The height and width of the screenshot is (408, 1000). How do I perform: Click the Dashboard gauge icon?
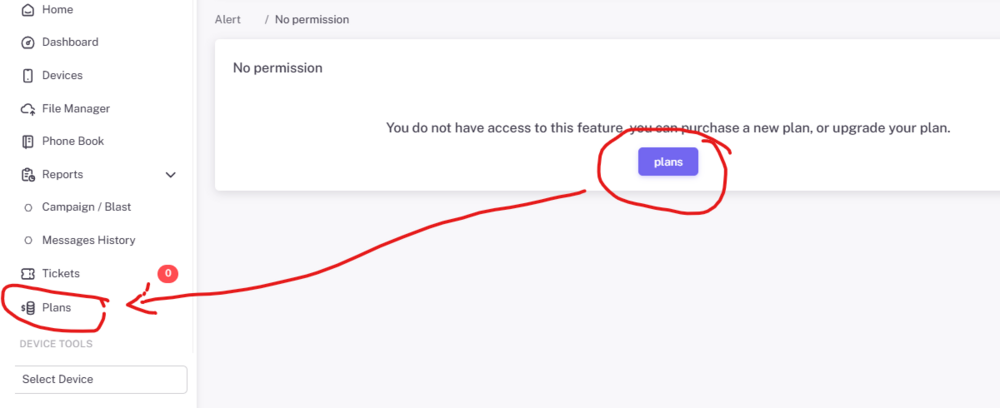28,43
